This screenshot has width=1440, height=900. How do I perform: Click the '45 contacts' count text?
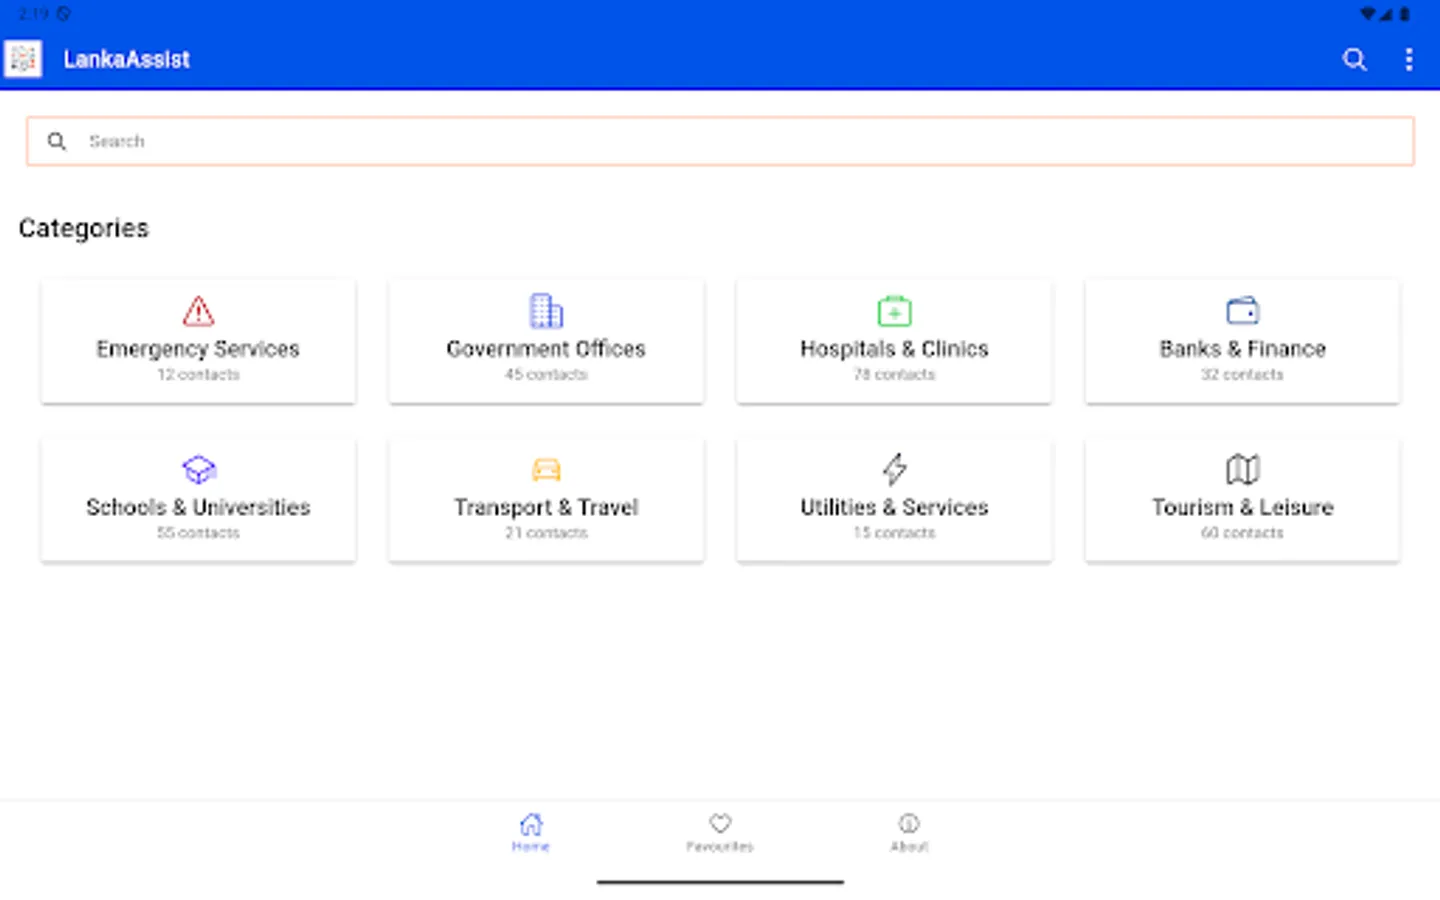click(546, 375)
